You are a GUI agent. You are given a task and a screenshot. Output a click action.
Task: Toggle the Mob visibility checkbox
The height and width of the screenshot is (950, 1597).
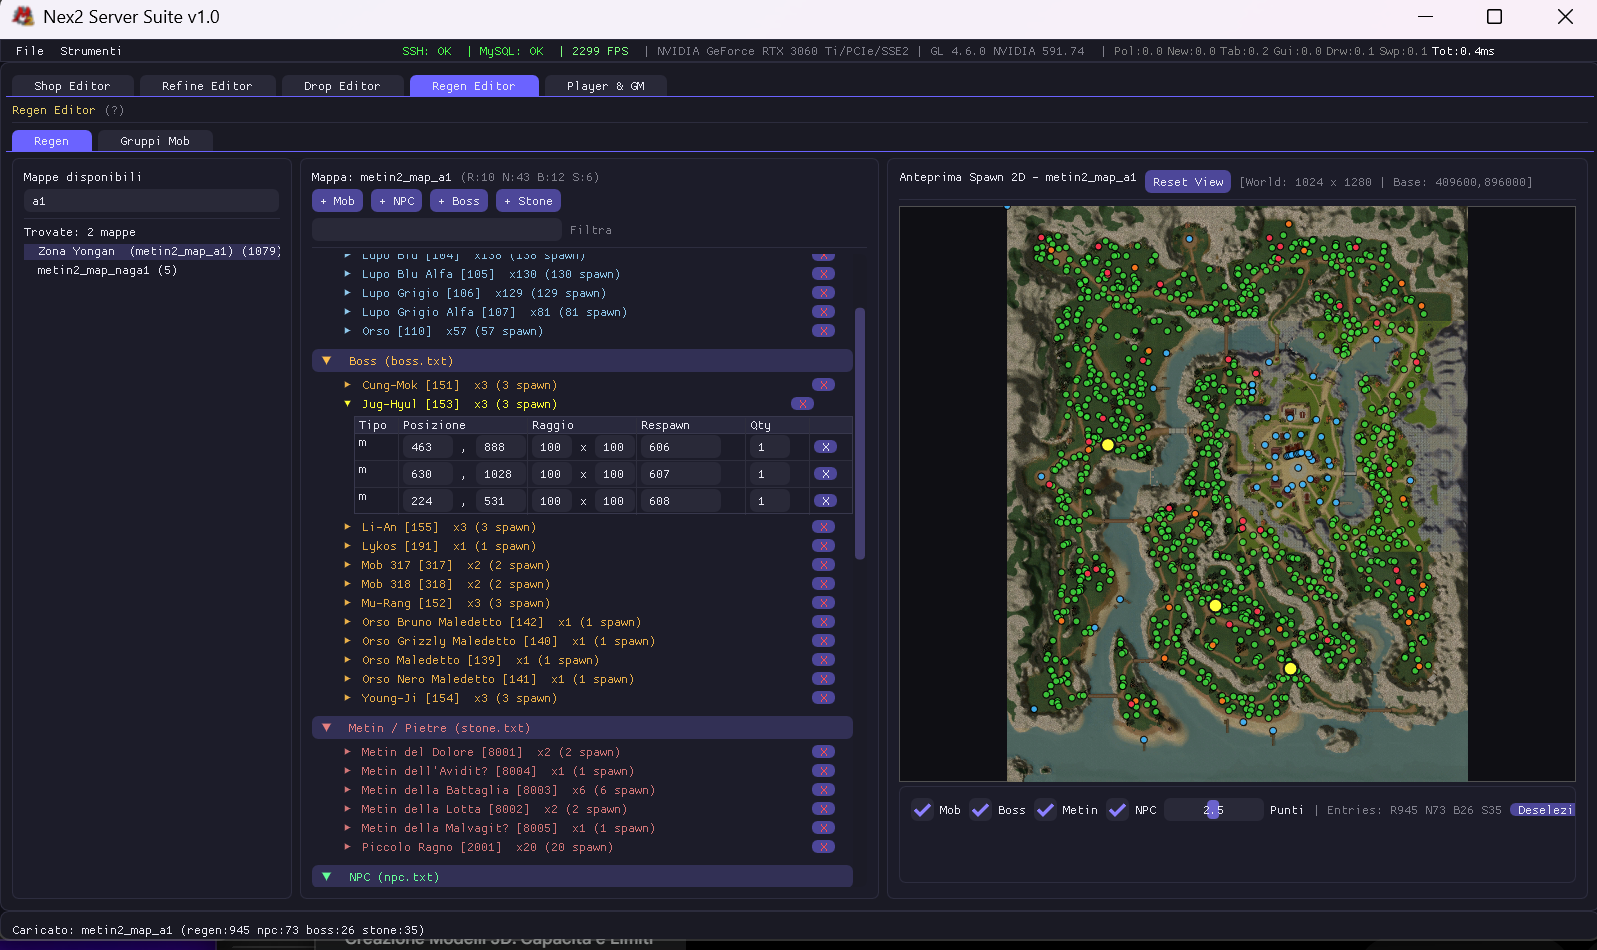[x=922, y=810]
